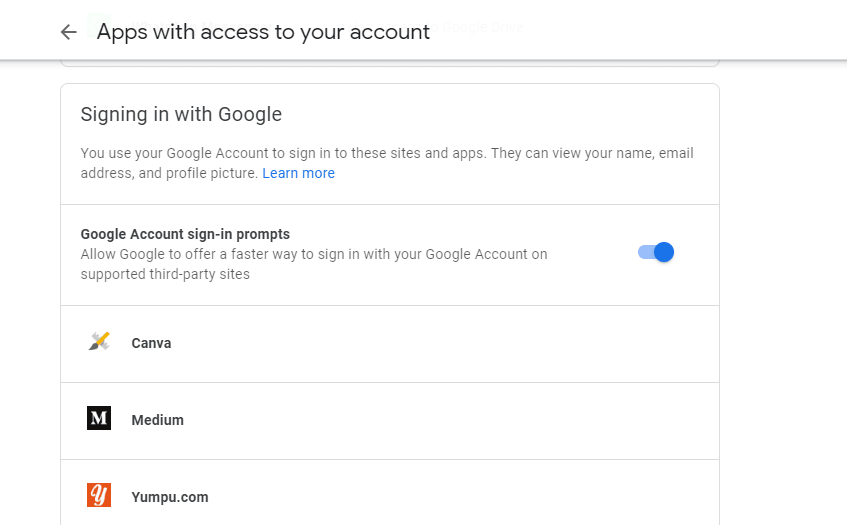Click the Allow Google faster sign-in description

coord(314,264)
